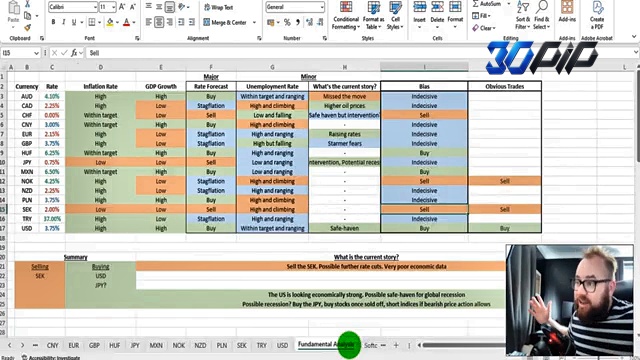Align text left in Alignment group

[x=149, y=22]
